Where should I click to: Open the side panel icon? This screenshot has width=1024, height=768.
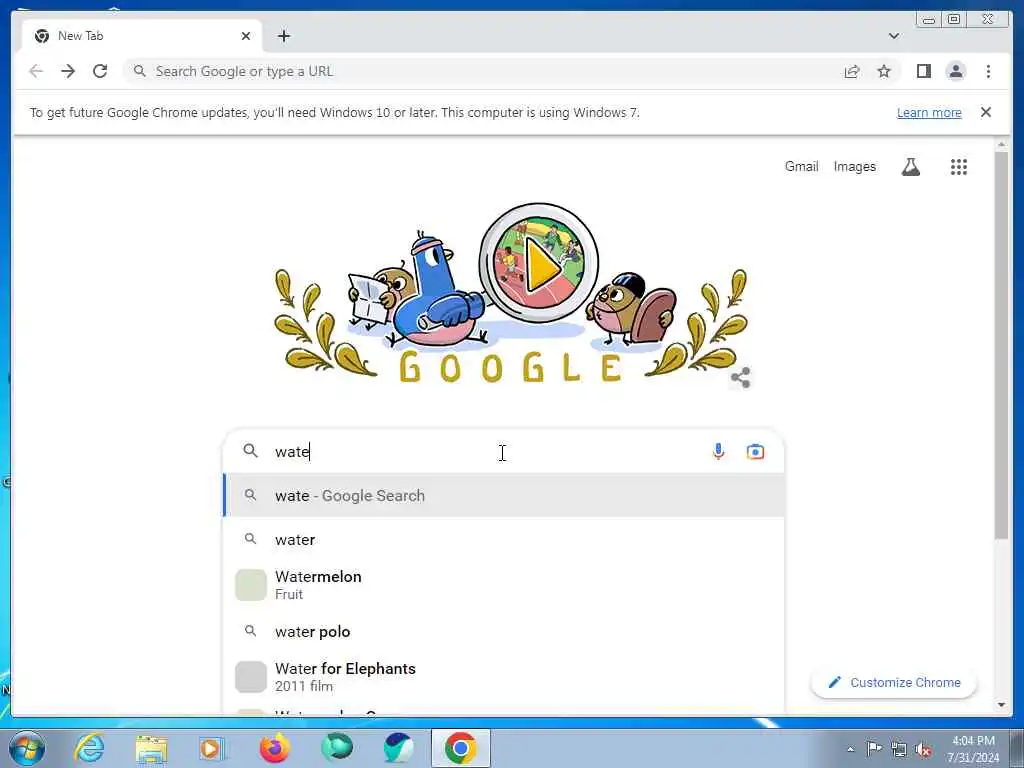point(923,71)
